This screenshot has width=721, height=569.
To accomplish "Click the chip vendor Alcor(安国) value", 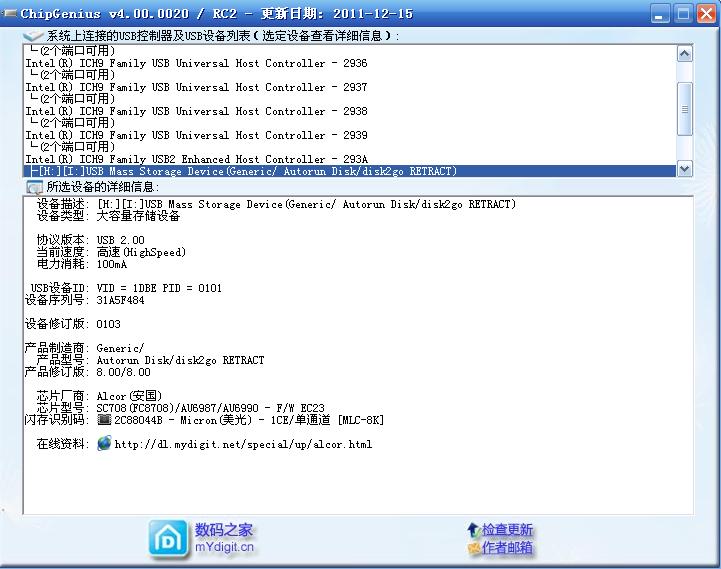I will [129, 396].
